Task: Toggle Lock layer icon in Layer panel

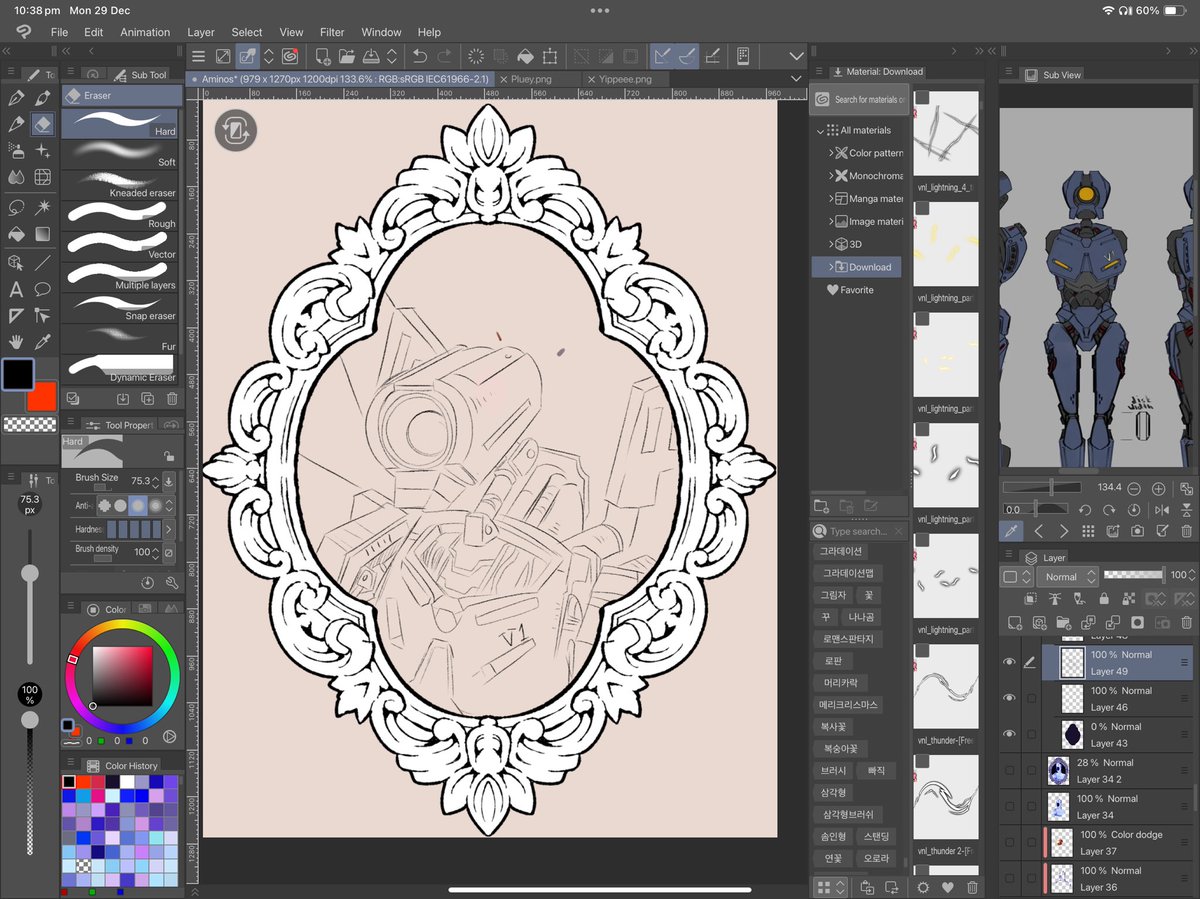Action: pyautogui.click(x=1103, y=599)
